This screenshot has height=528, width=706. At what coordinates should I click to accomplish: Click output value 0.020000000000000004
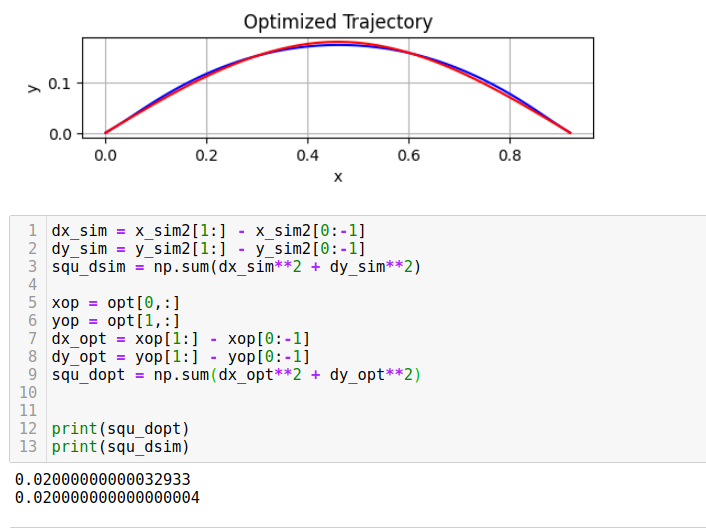point(107,498)
